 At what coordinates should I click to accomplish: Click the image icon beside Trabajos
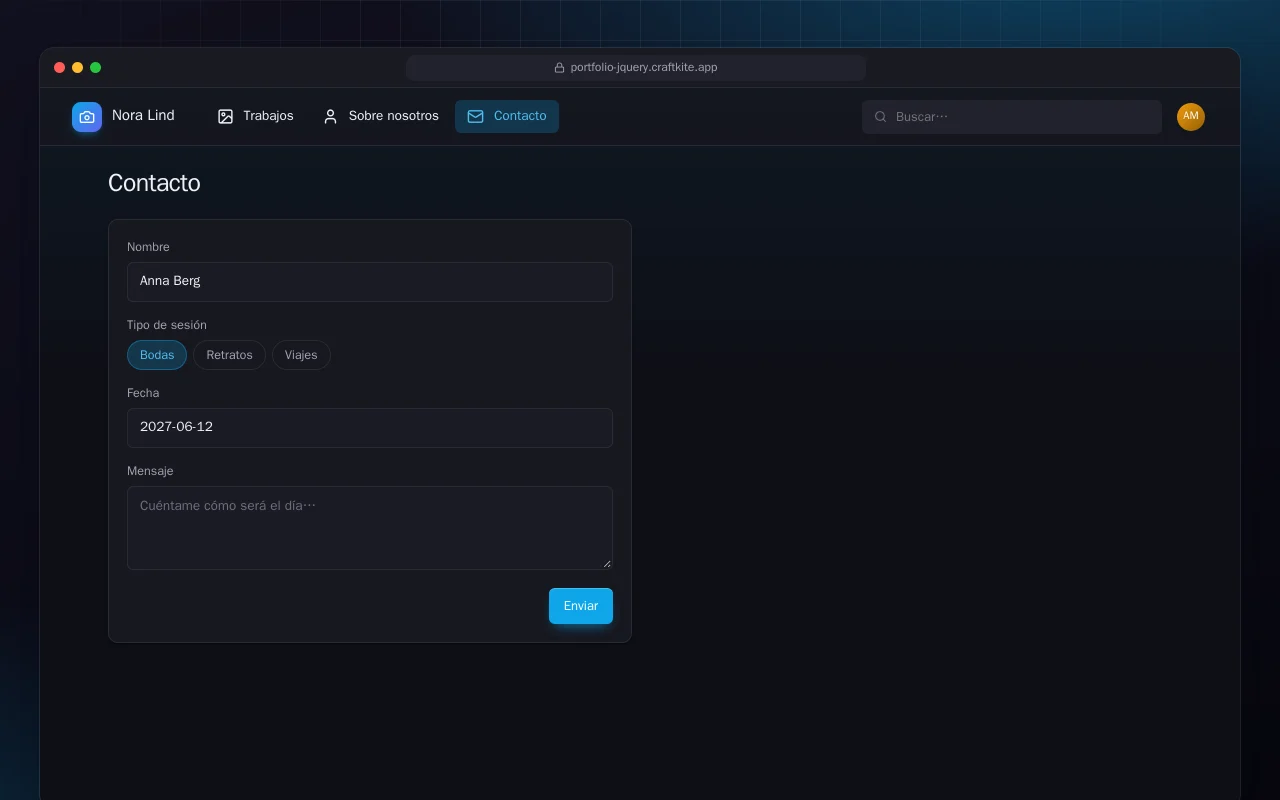tap(226, 117)
